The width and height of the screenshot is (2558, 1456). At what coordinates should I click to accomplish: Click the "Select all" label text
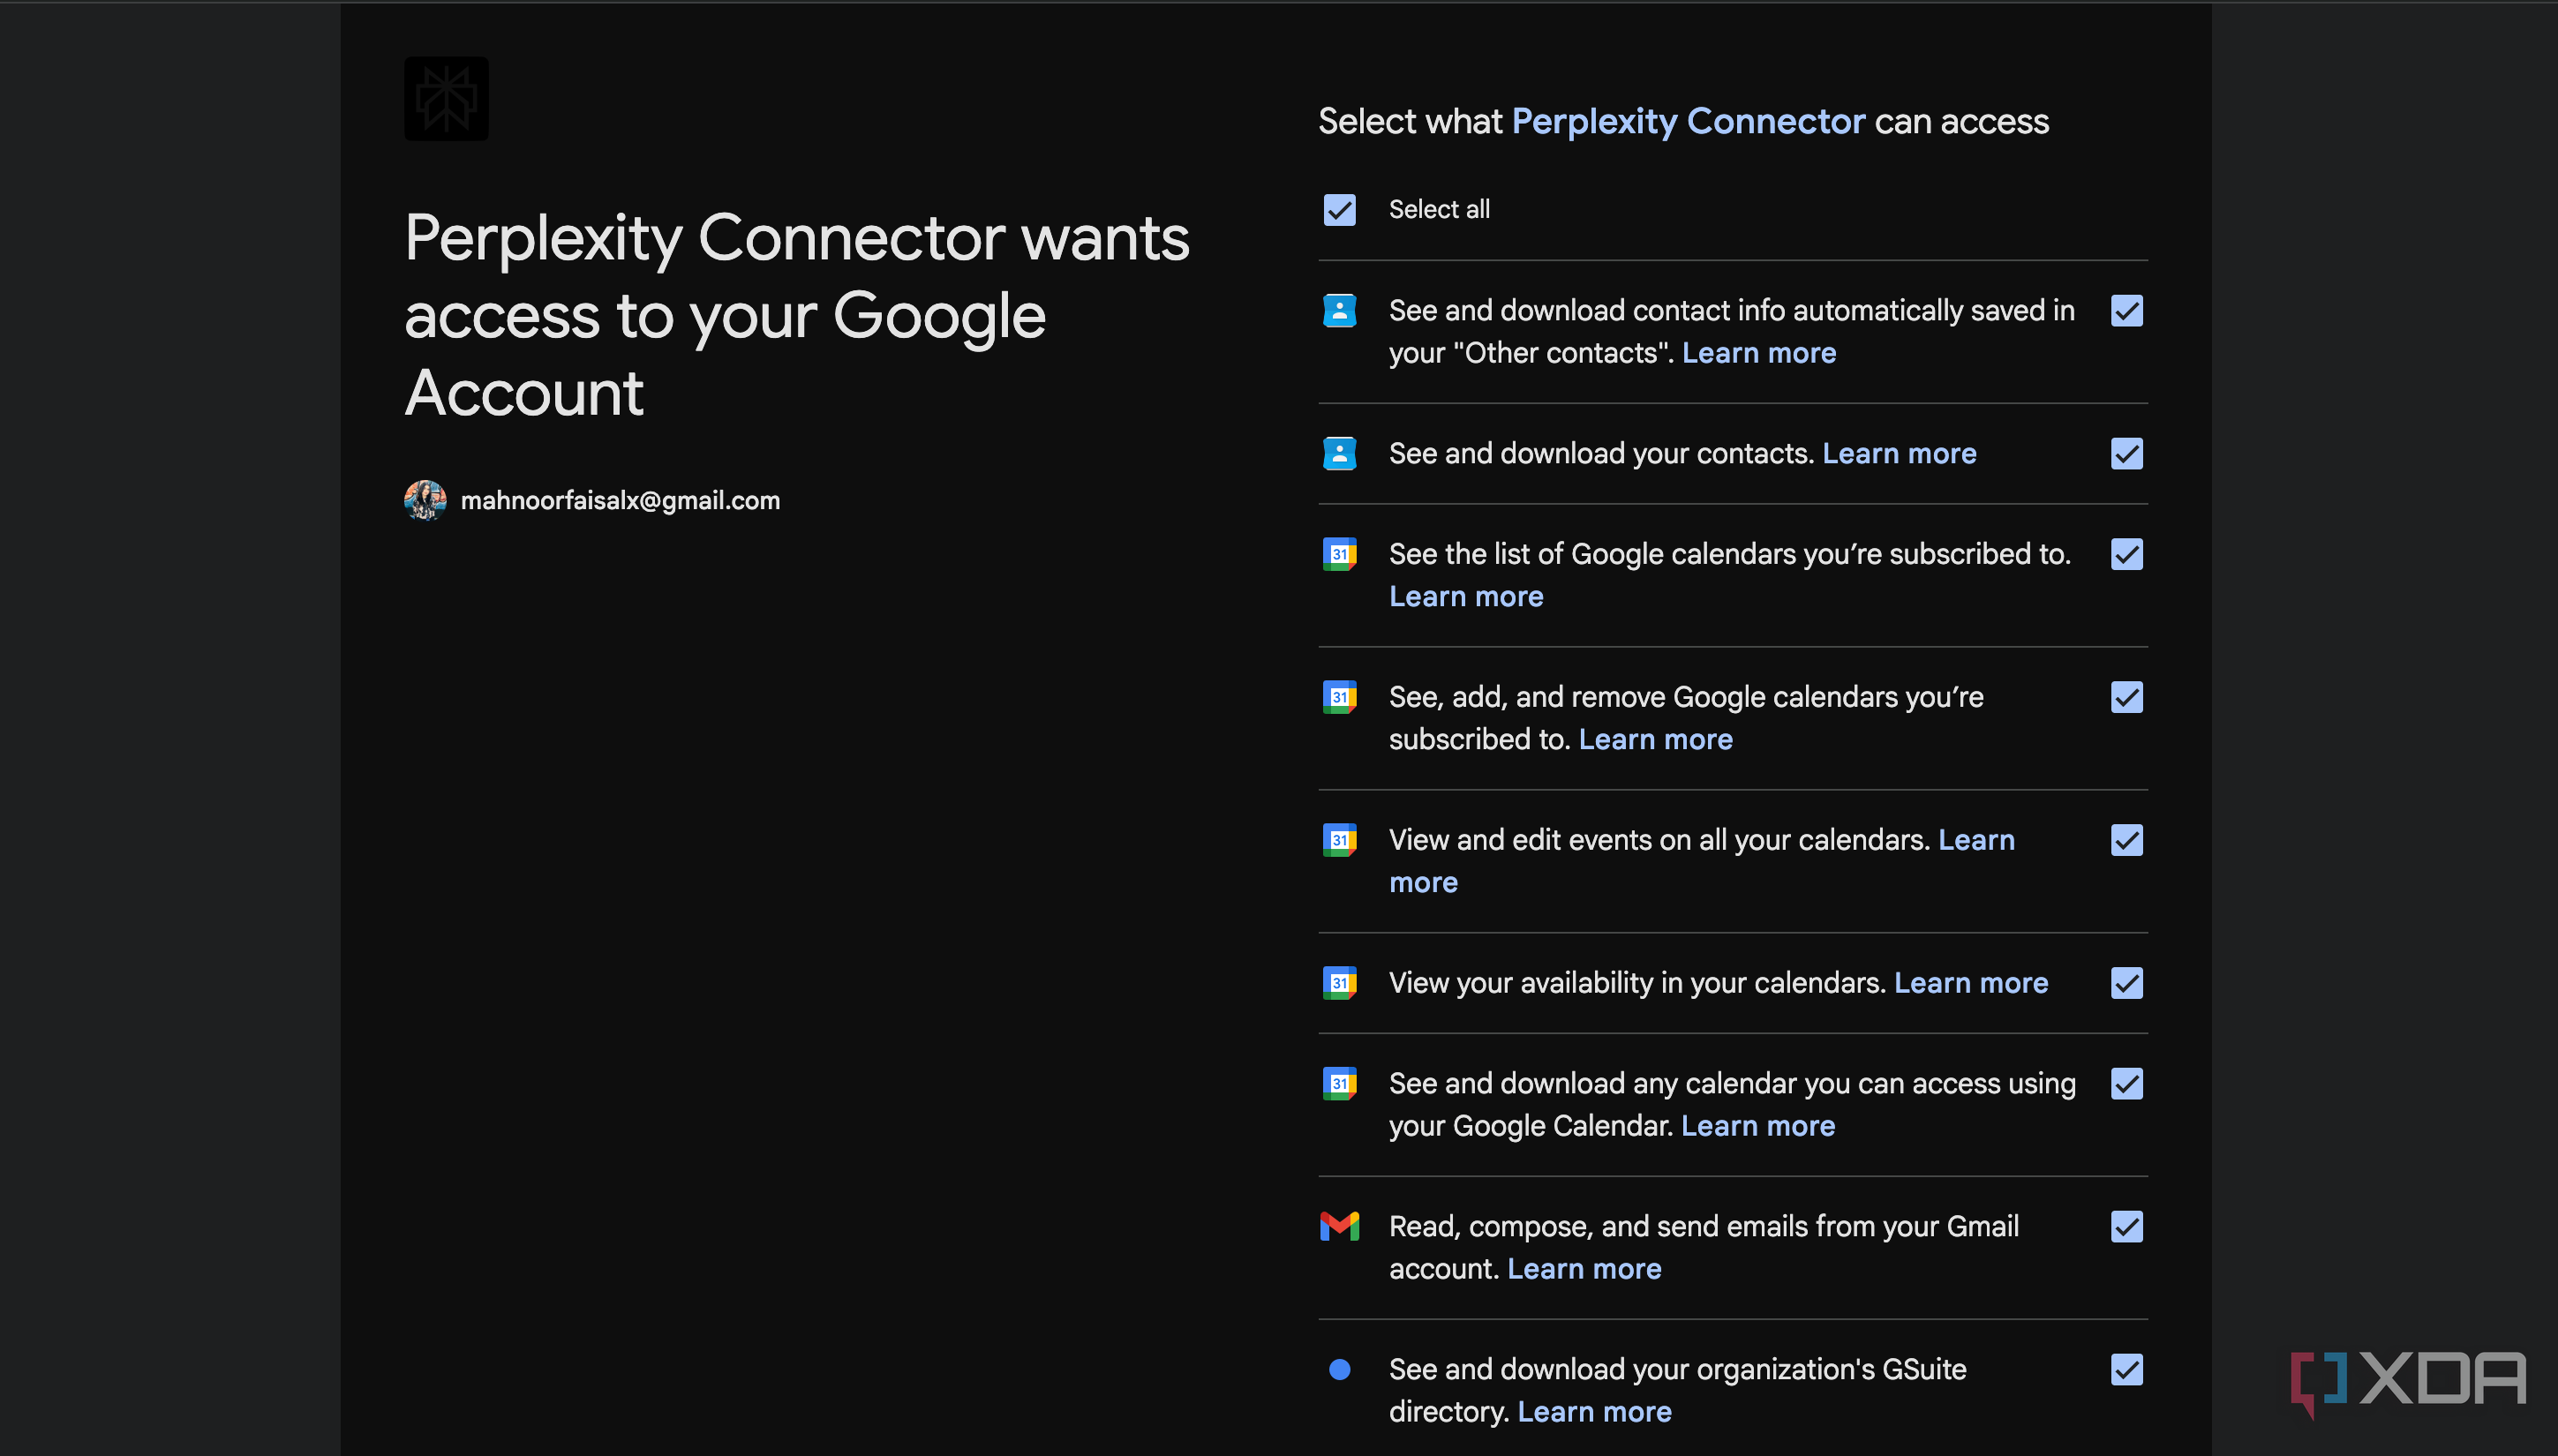pyautogui.click(x=1439, y=210)
